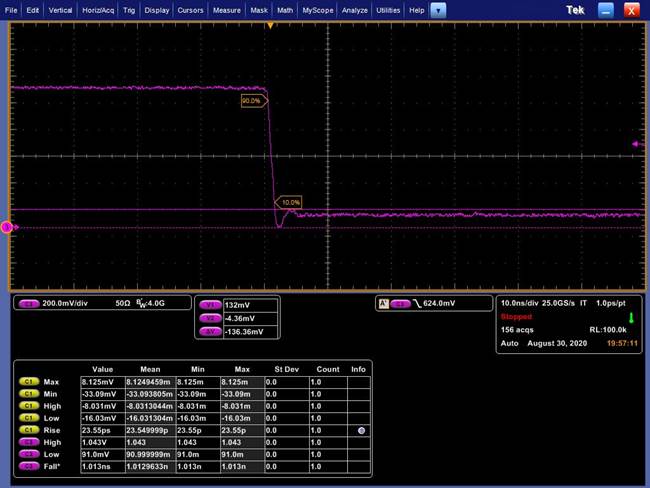650x488 pixels.
Task: Click the St Dev column header
Action: pos(286,369)
